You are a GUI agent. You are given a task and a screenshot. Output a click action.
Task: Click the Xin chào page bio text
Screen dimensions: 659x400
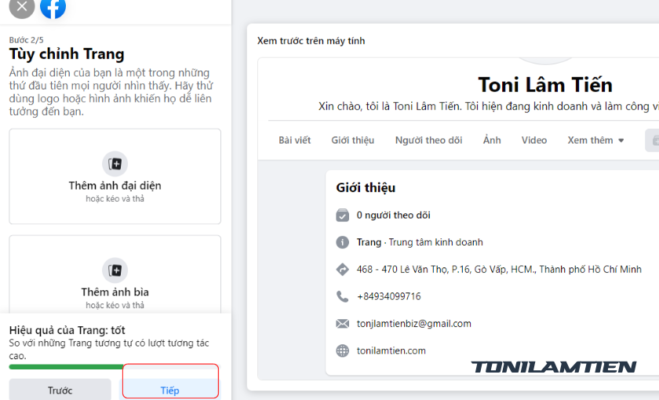(488, 106)
